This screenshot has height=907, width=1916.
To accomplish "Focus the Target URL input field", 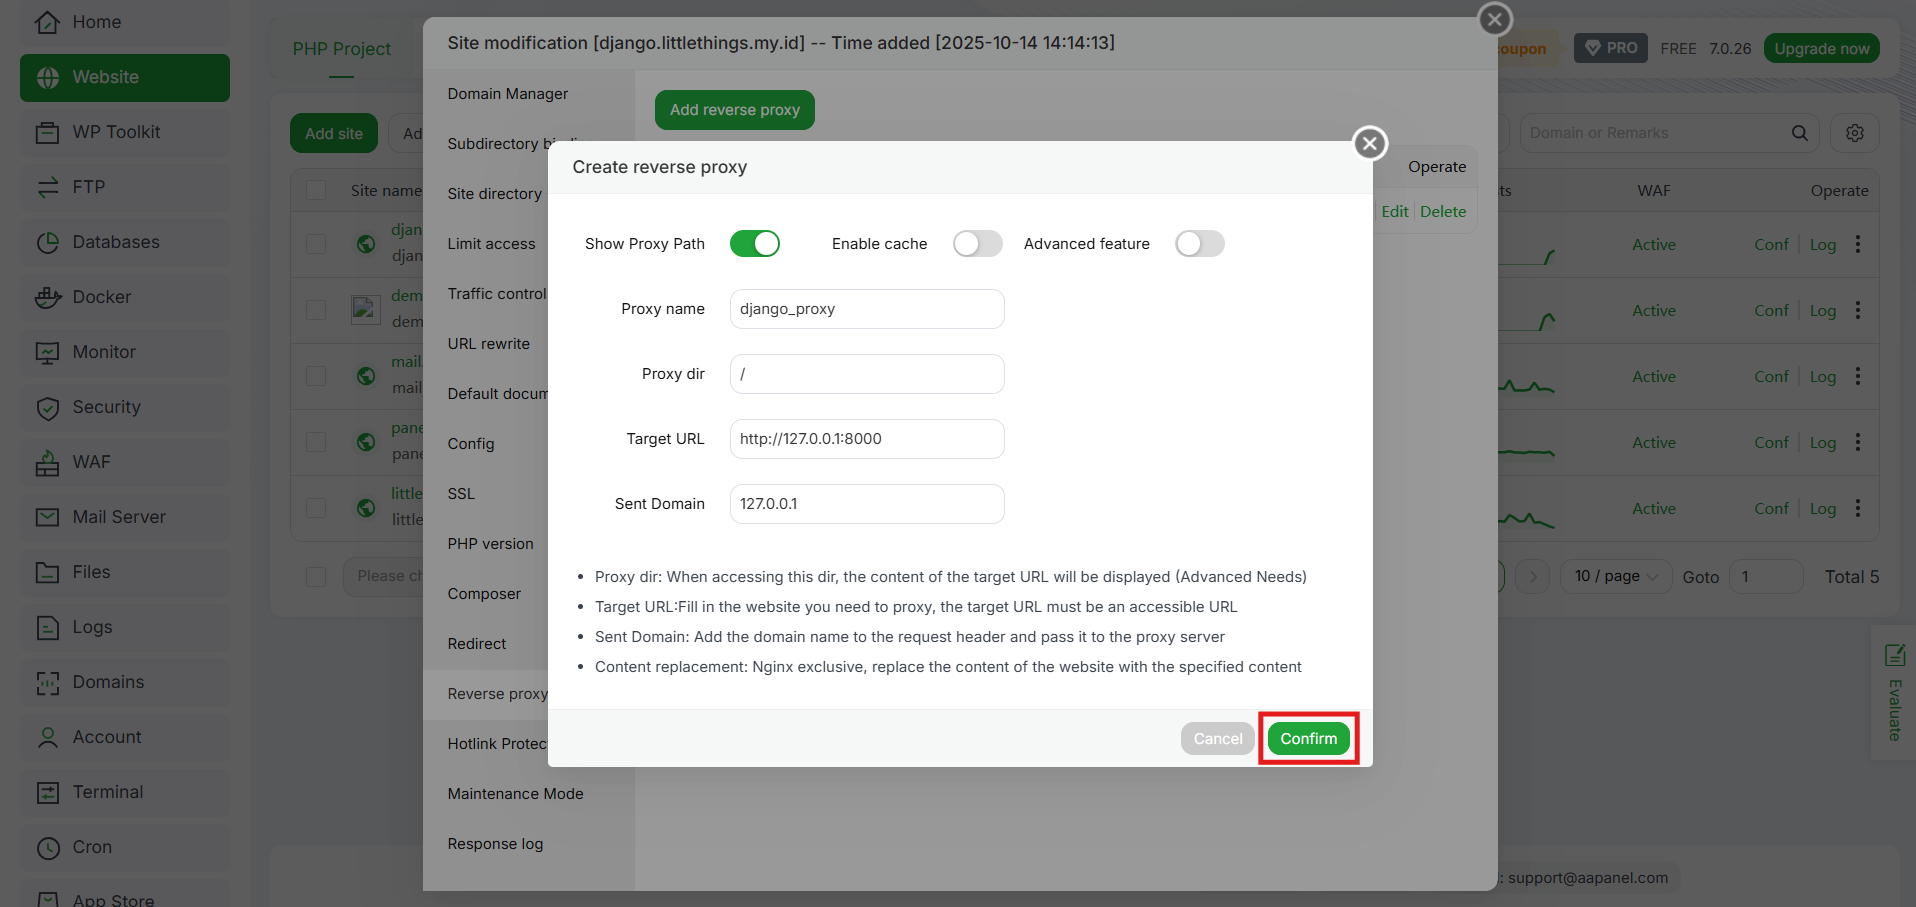I will point(867,439).
